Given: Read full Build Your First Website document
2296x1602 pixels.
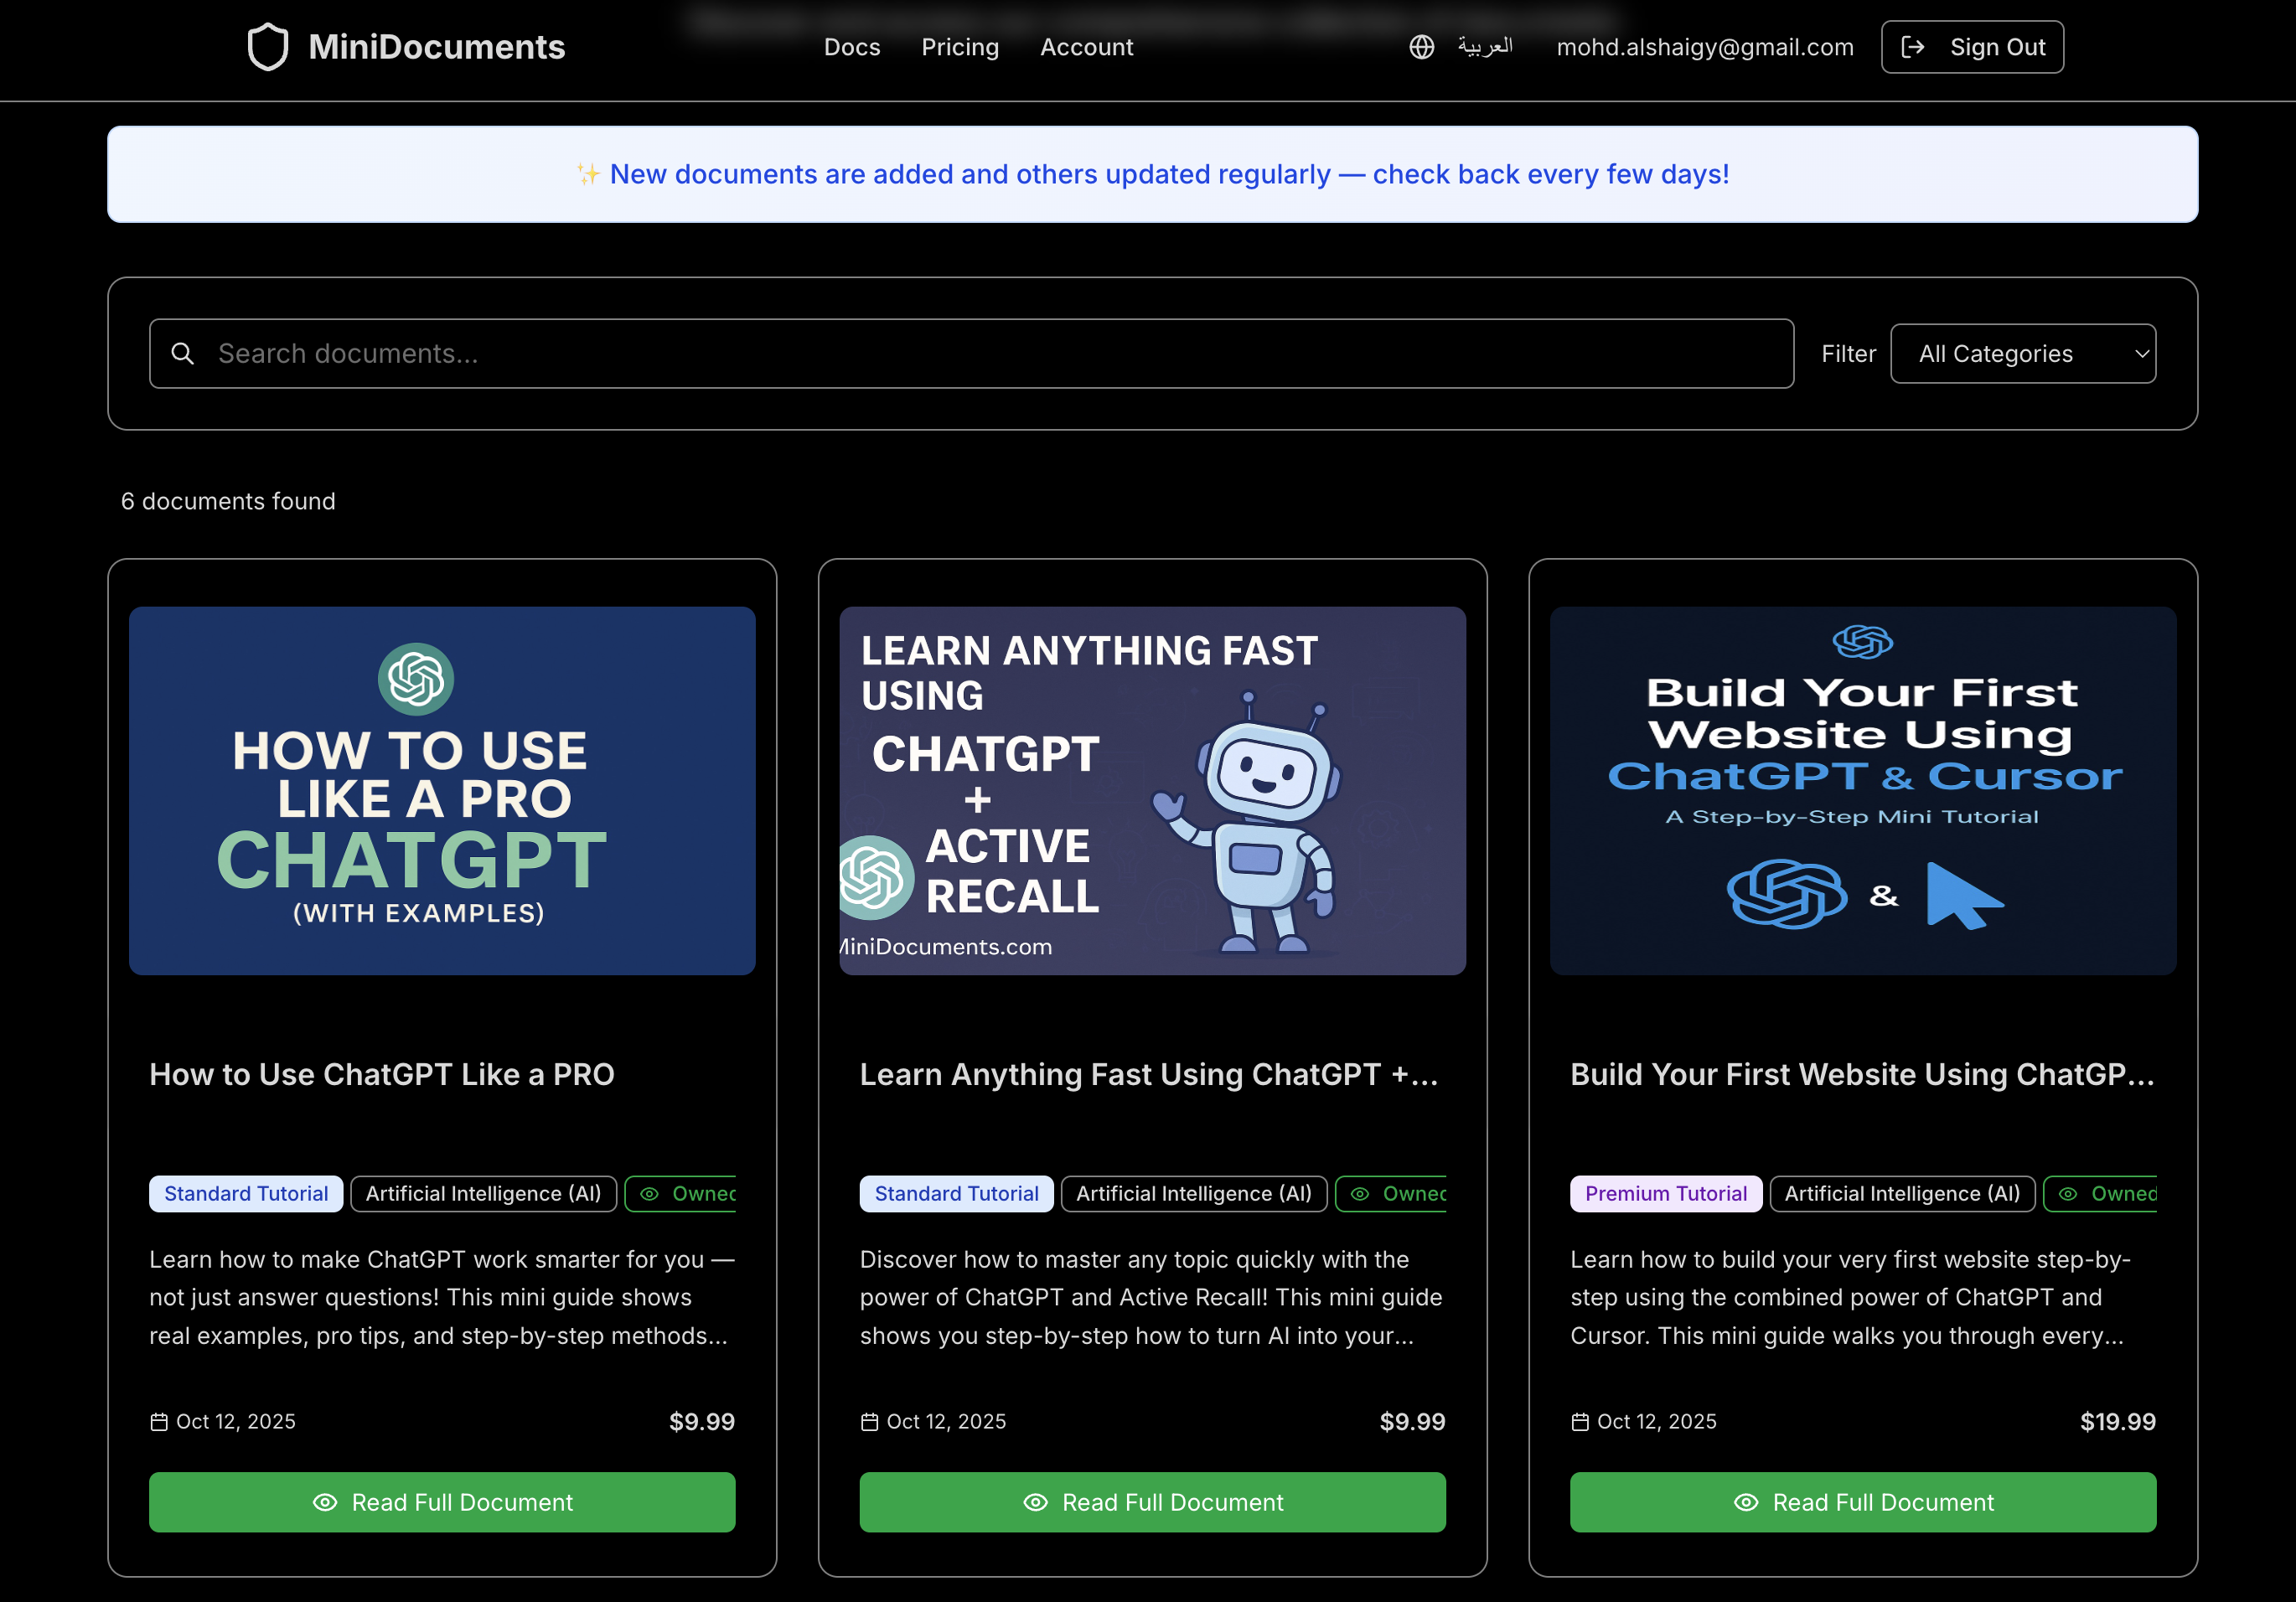Looking at the screenshot, I should coord(1862,1501).
